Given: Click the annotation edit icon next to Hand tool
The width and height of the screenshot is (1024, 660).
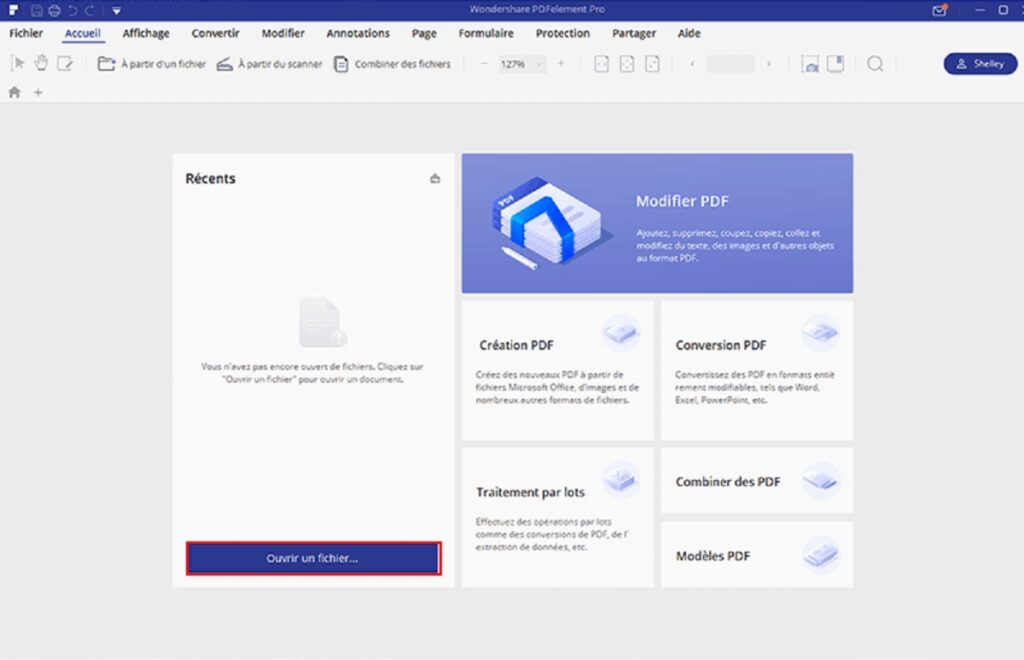Looking at the screenshot, I should (x=65, y=63).
